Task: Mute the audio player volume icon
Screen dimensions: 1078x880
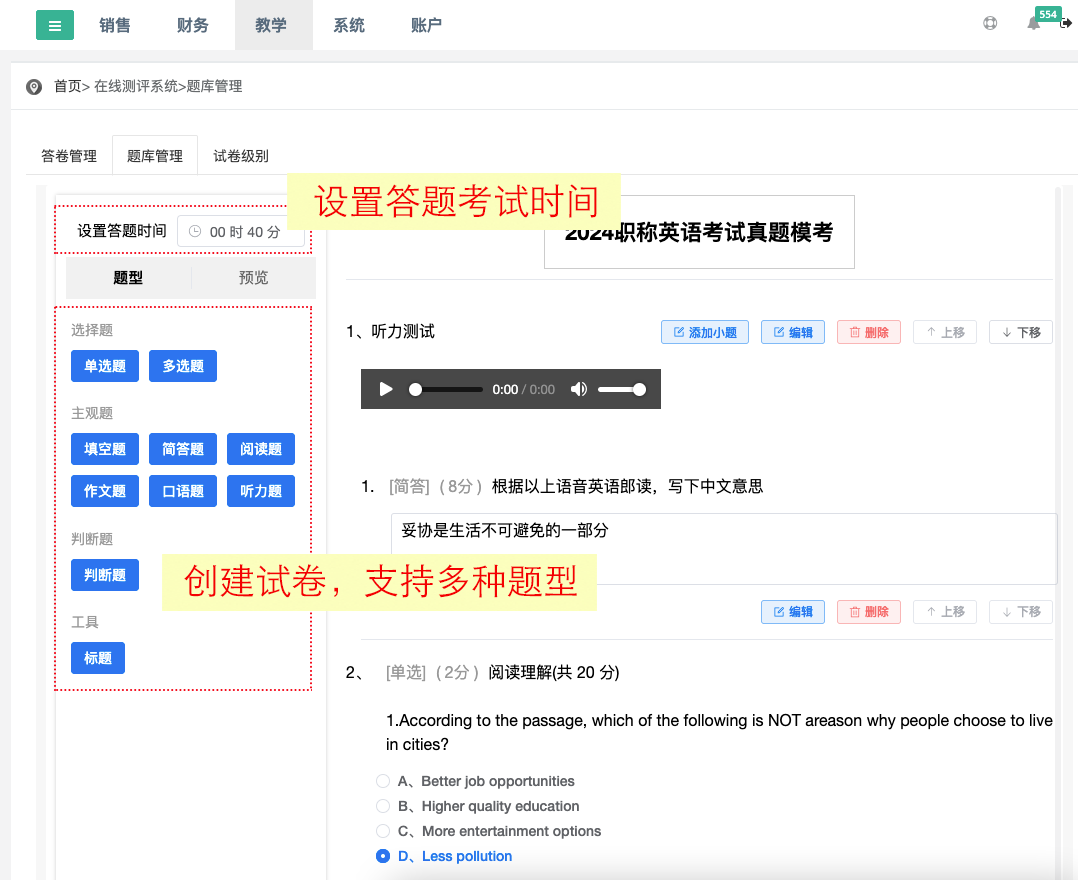Action: click(x=578, y=389)
